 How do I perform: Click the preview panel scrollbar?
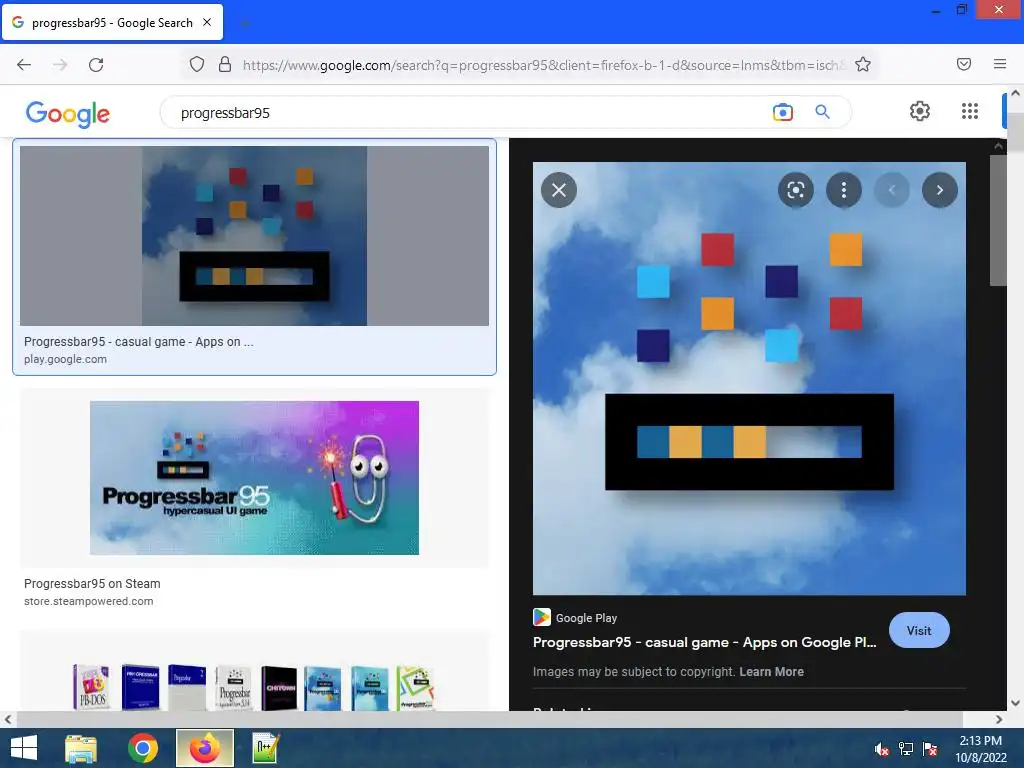(998, 220)
